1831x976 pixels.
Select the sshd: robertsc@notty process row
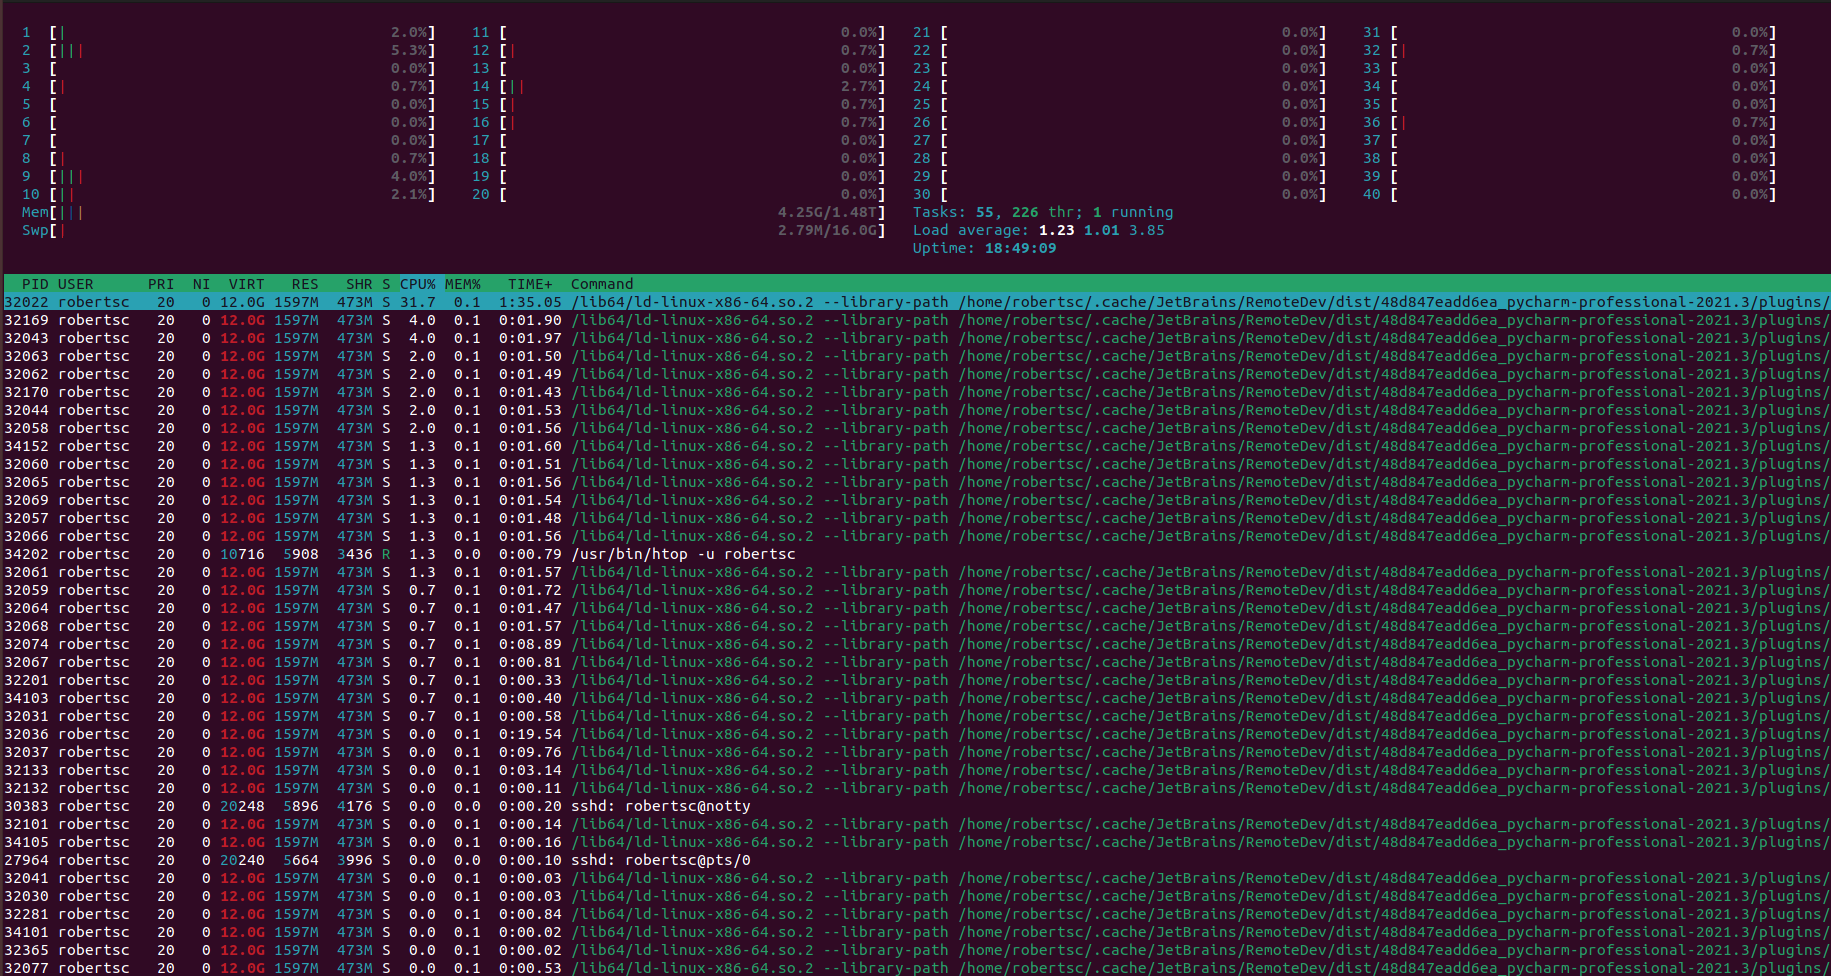(x=917, y=806)
